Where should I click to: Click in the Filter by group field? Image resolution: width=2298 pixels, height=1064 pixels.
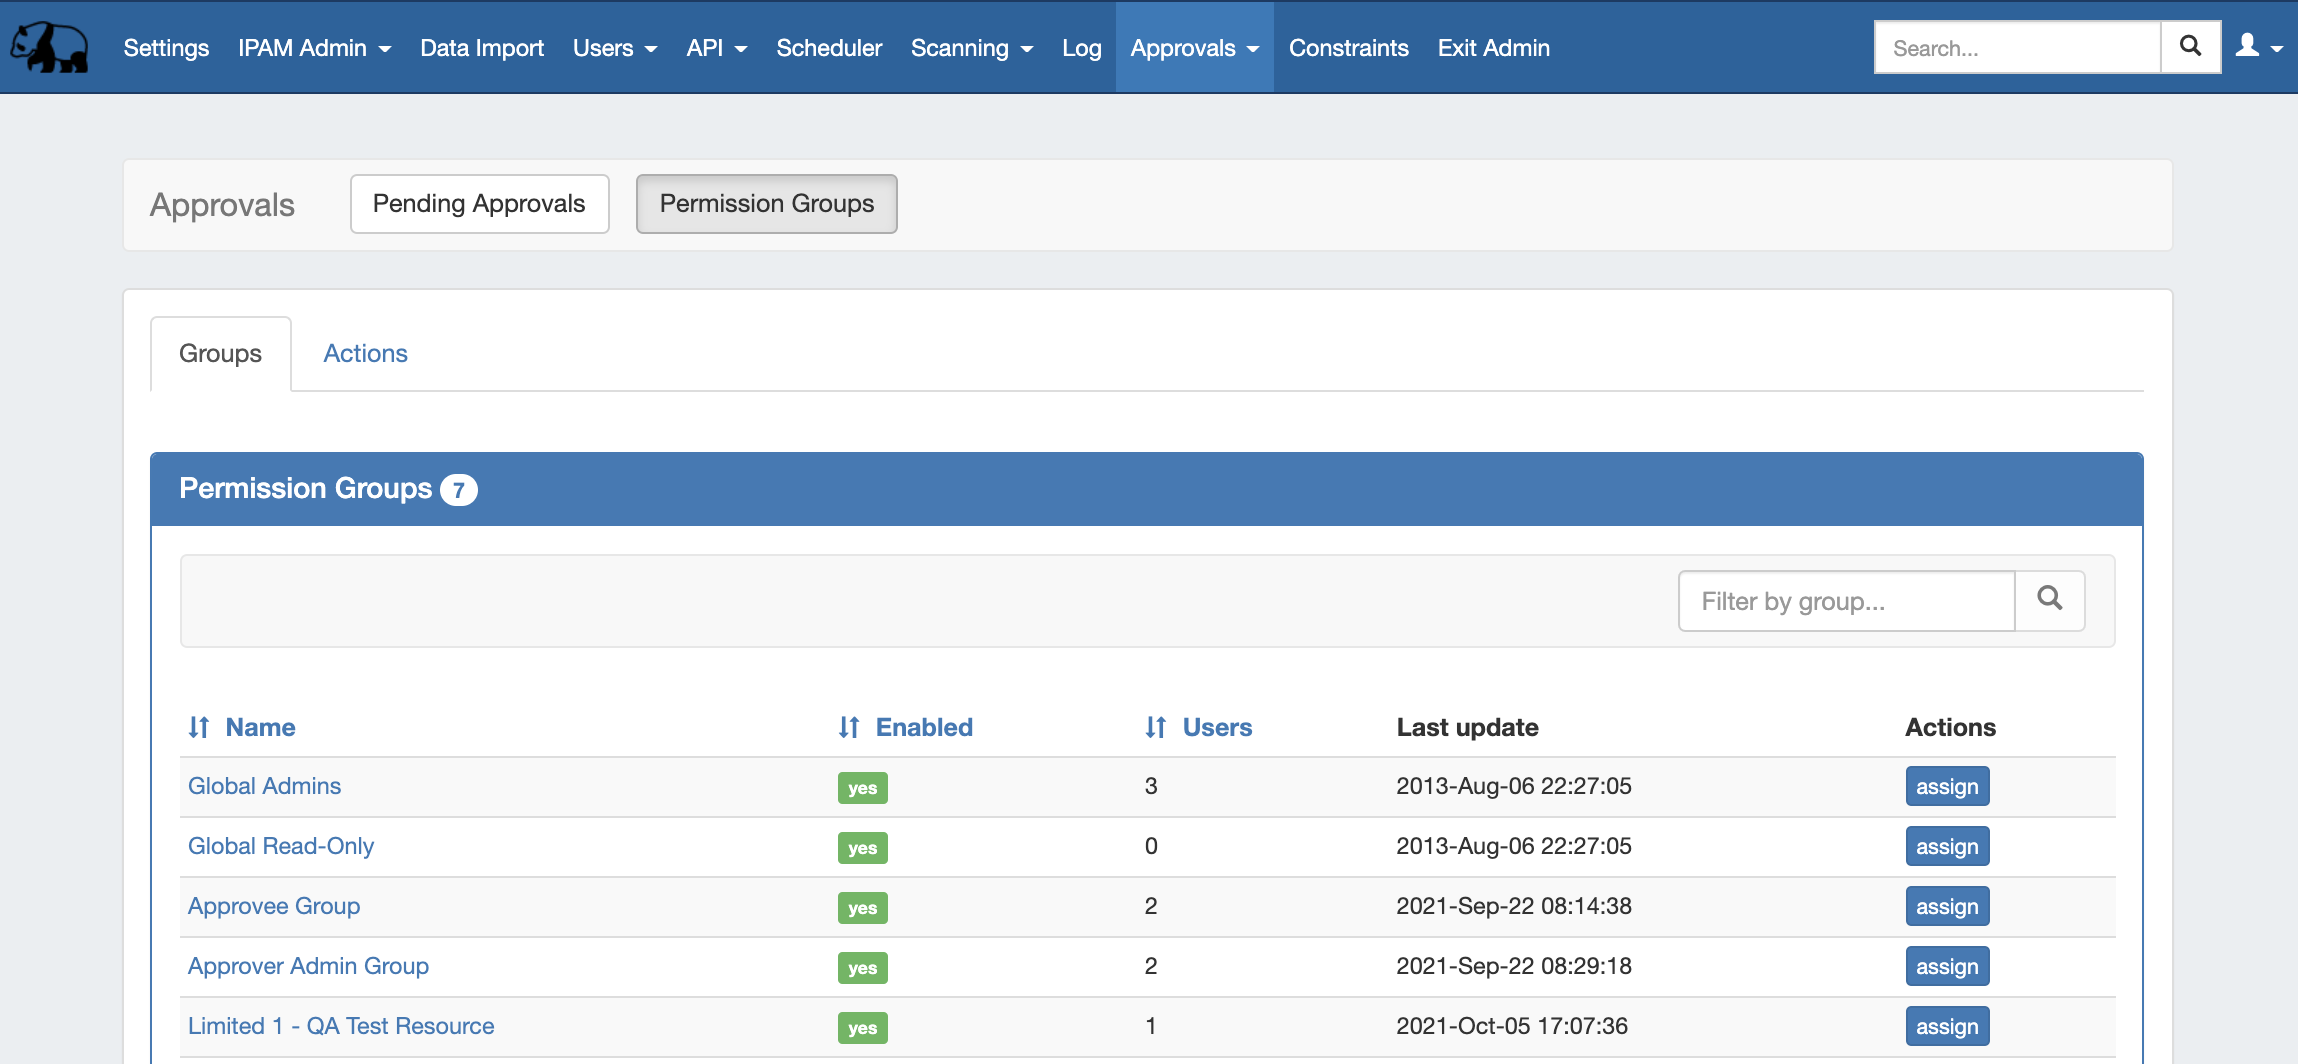coord(1845,601)
